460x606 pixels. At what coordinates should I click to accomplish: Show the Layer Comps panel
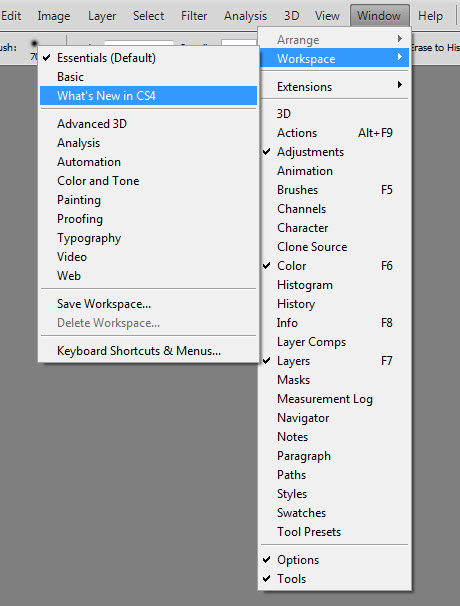coord(334,342)
